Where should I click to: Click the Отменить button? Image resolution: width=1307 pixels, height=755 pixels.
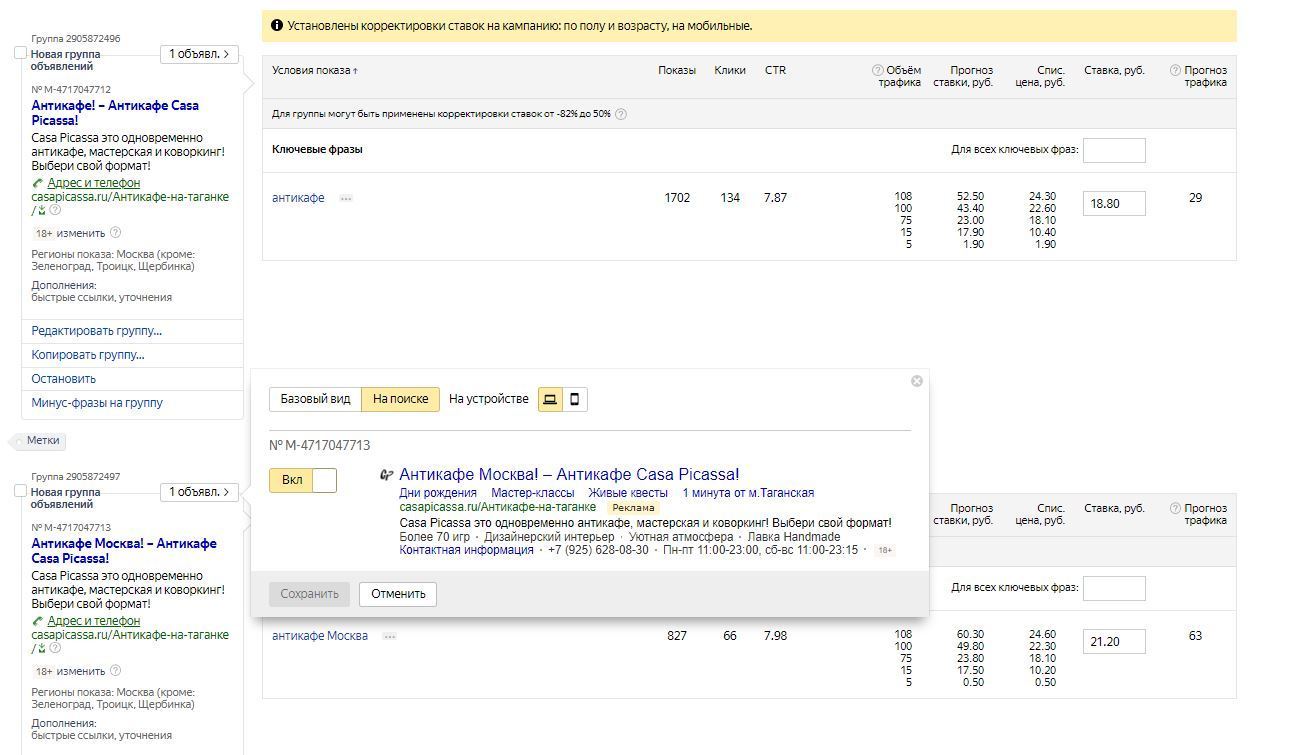point(398,594)
